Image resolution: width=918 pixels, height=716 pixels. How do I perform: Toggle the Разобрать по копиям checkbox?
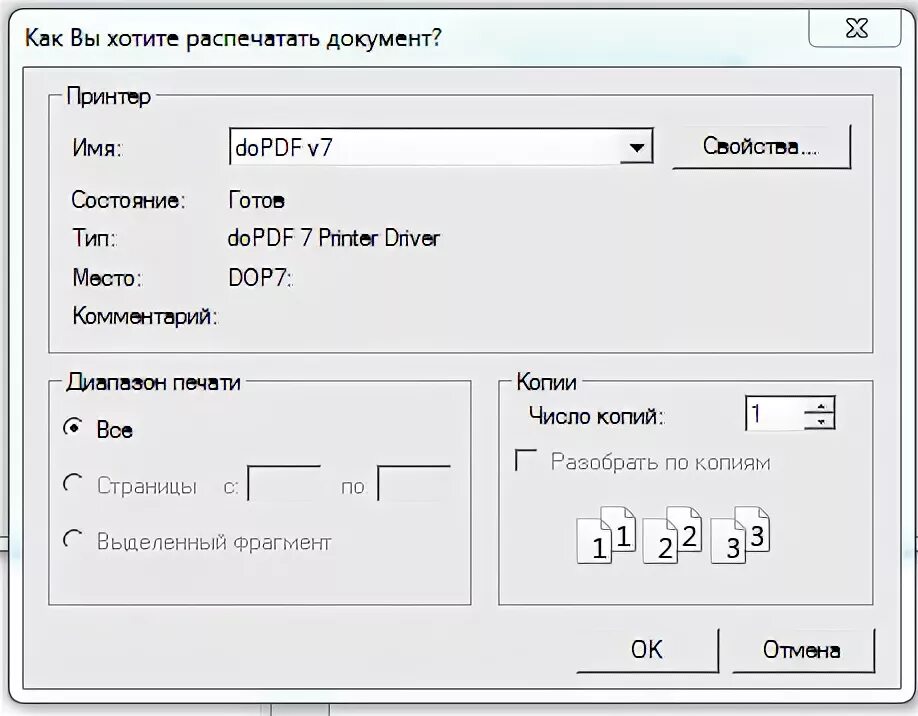tap(526, 460)
